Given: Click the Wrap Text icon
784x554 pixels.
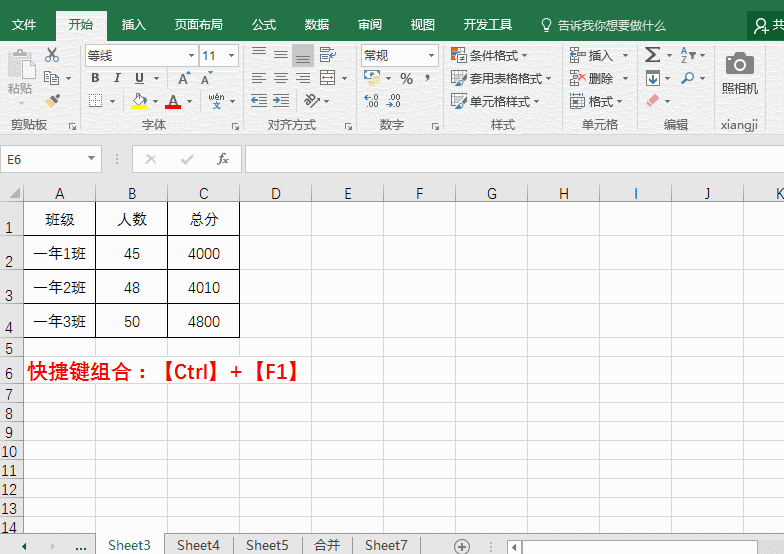Looking at the screenshot, I should point(328,54).
